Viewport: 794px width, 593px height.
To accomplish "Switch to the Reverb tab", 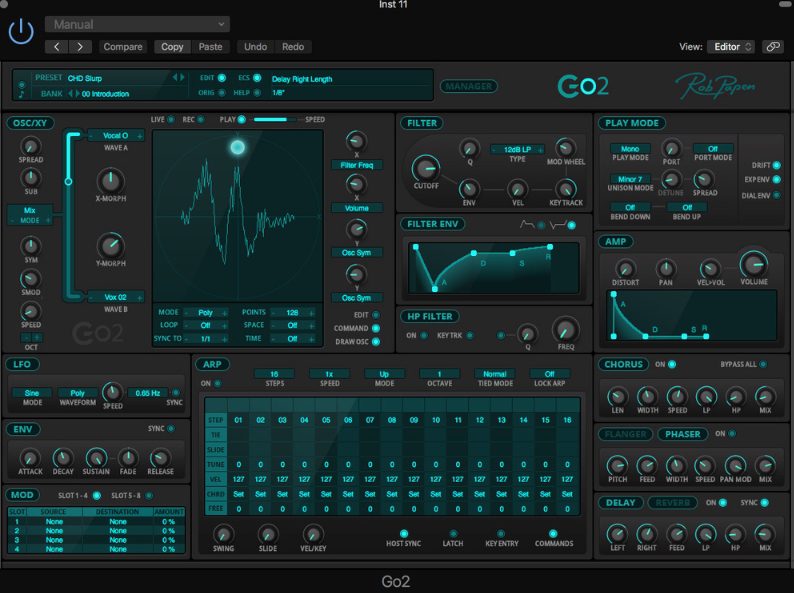I will 672,502.
